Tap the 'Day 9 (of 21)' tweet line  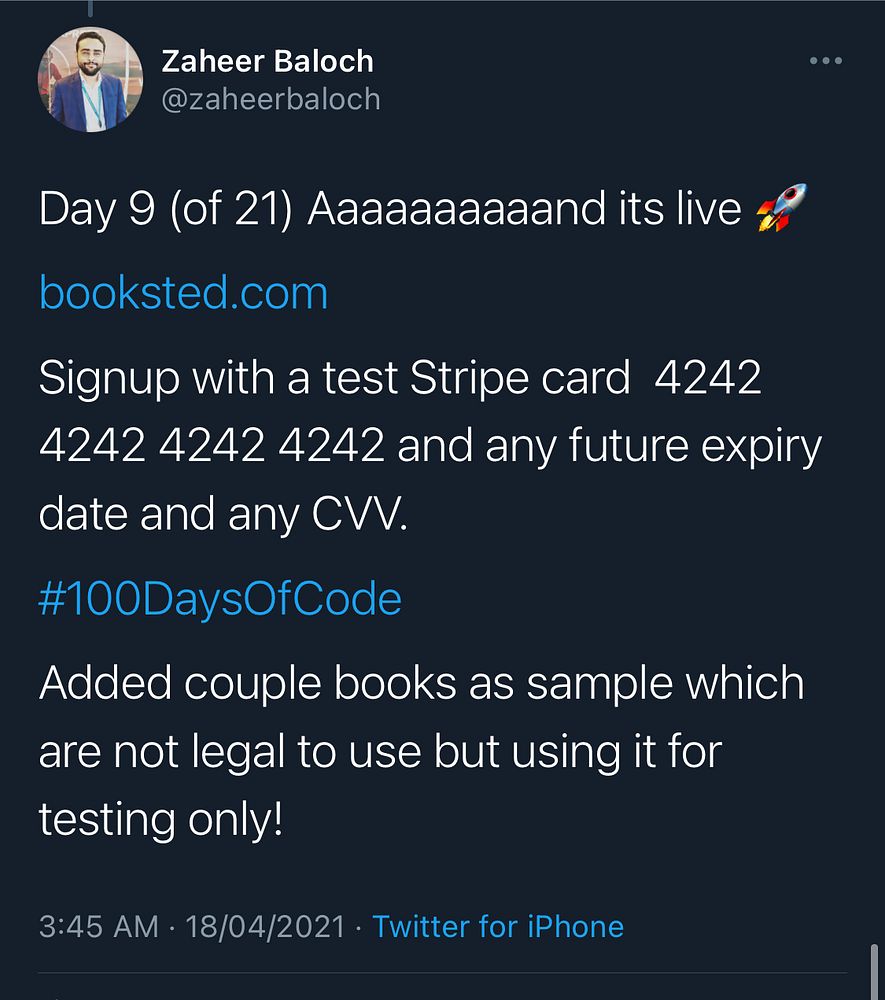(166, 209)
